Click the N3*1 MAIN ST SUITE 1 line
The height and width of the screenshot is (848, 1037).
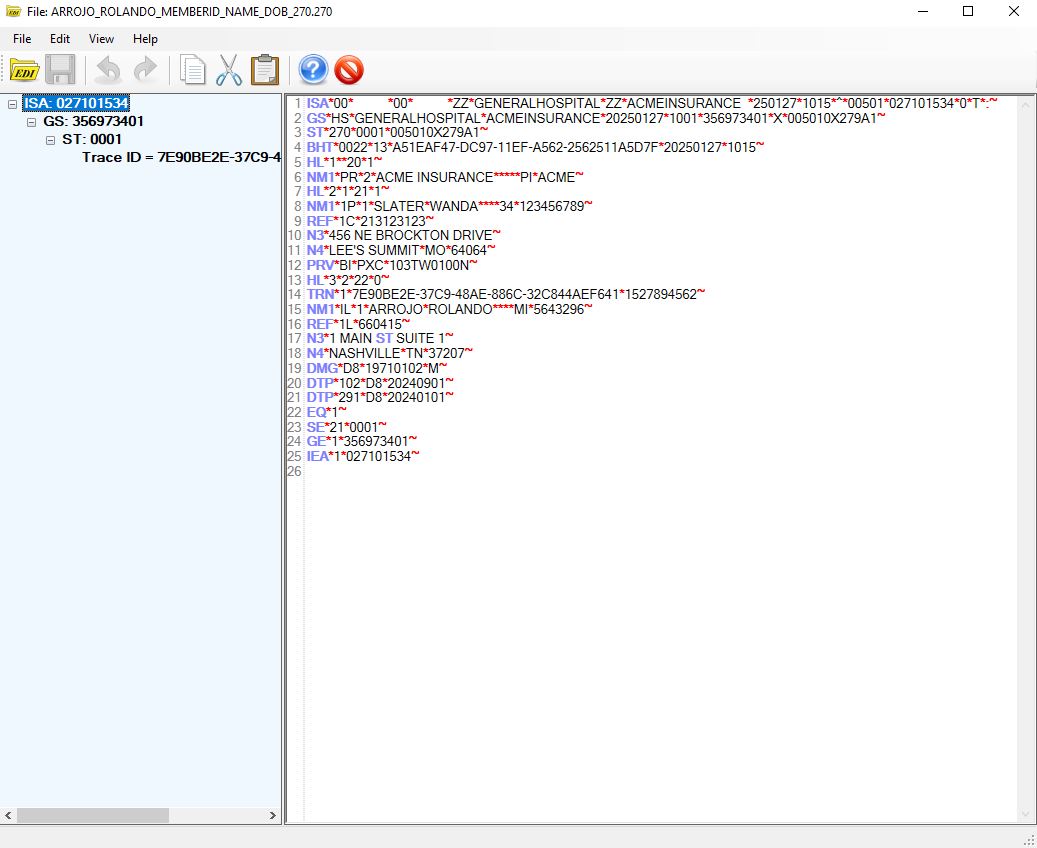tap(380, 338)
